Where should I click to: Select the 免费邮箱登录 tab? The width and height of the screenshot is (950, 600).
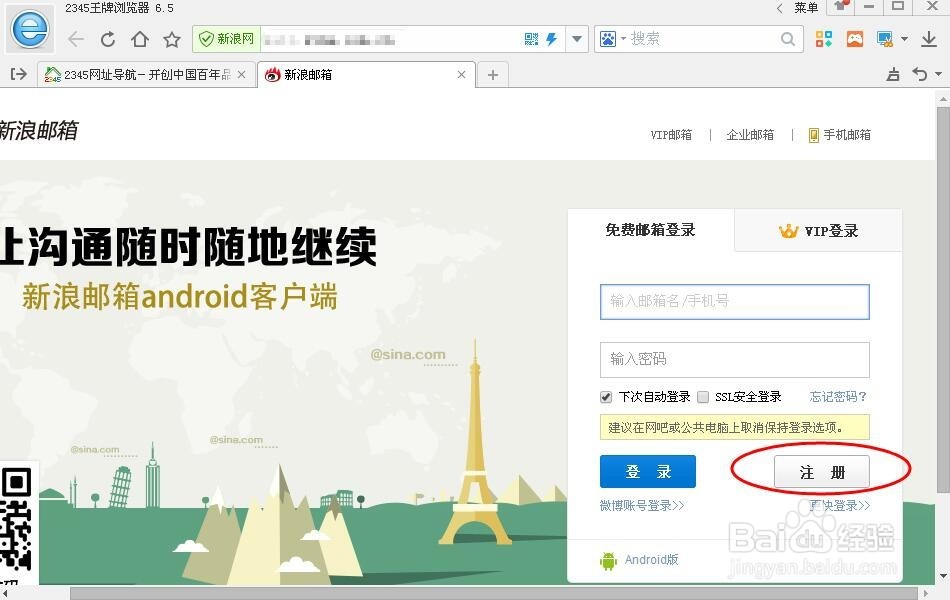651,230
